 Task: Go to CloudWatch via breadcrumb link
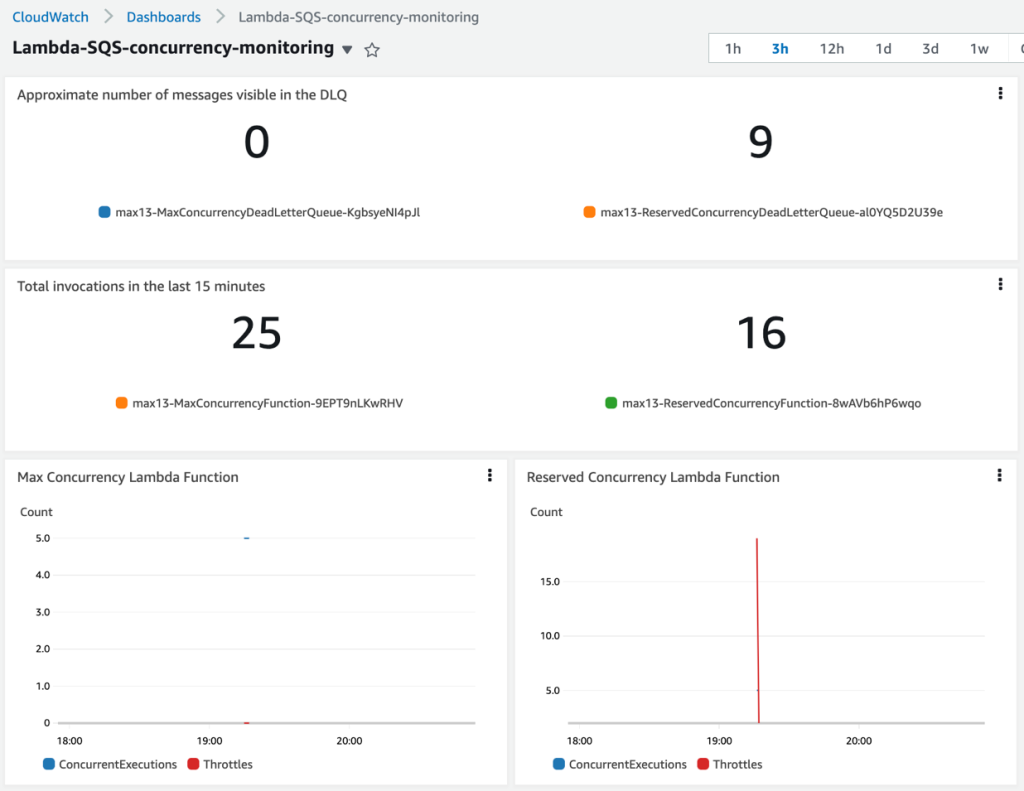point(50,16)
